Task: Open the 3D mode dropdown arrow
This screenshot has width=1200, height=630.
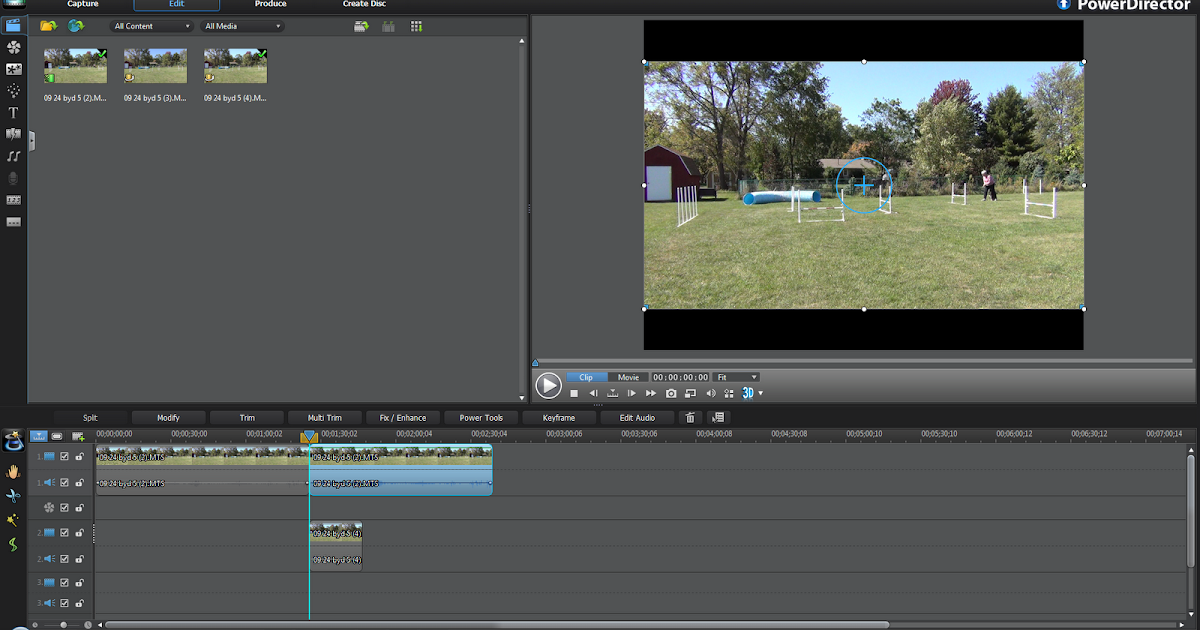Action: point(760,393)
